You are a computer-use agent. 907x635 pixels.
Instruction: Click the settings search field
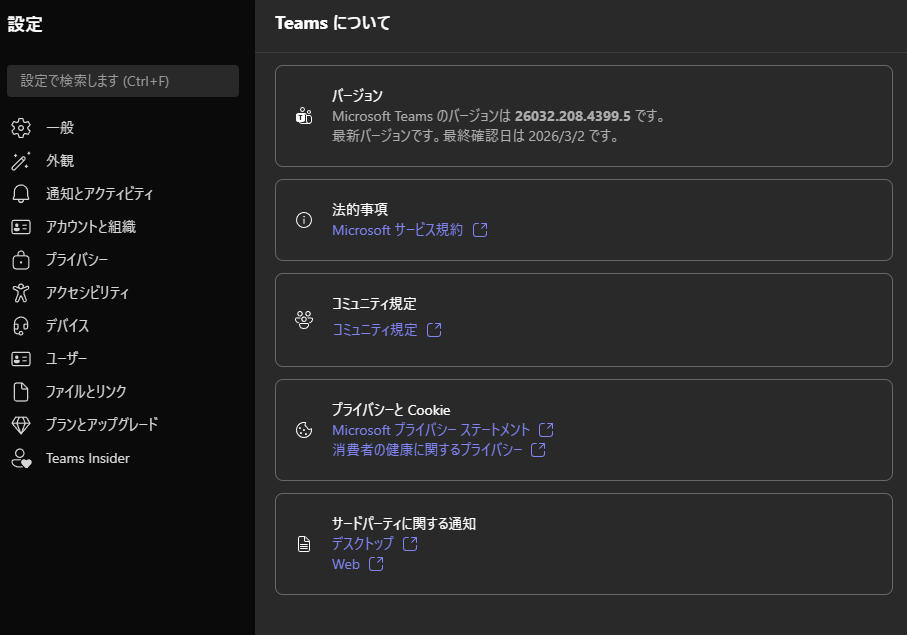coord(122,81)
